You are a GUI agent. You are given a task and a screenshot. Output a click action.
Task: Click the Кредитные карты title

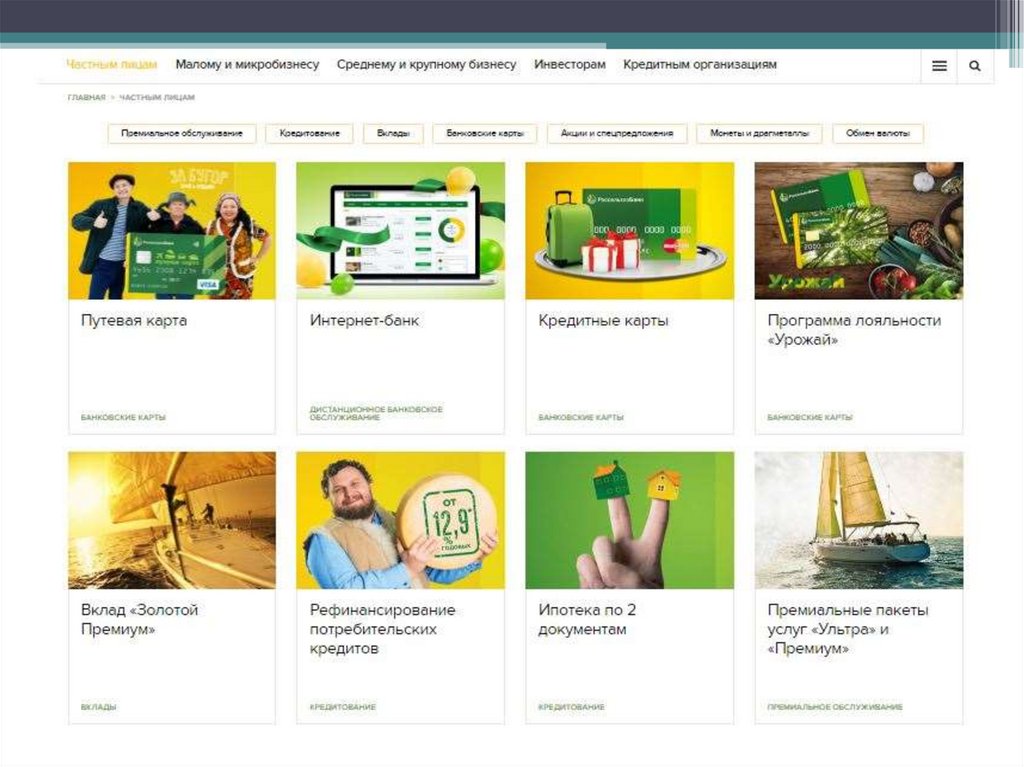603,321
